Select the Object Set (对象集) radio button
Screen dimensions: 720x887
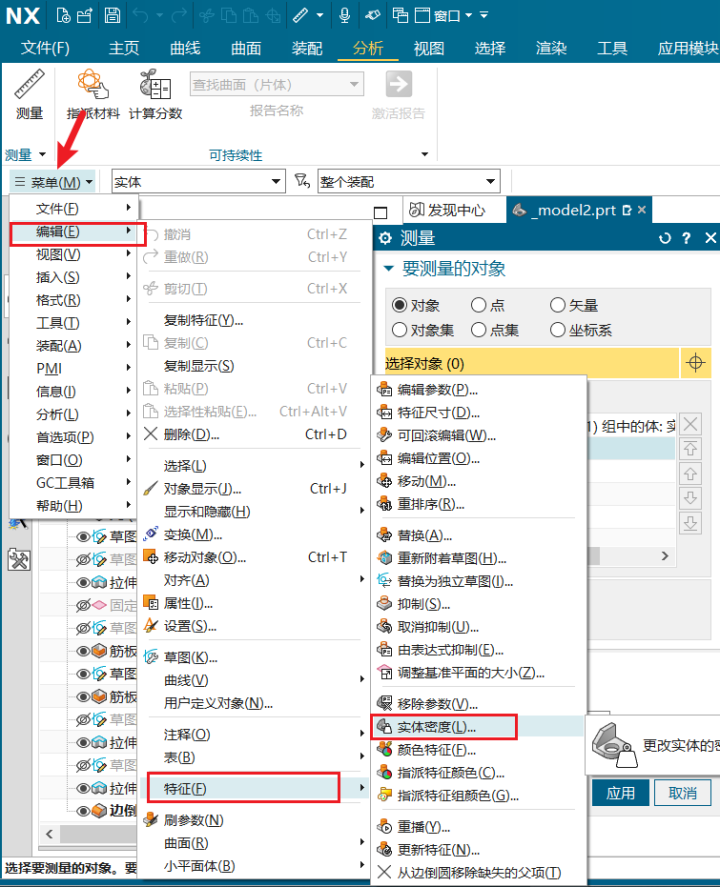399,330
